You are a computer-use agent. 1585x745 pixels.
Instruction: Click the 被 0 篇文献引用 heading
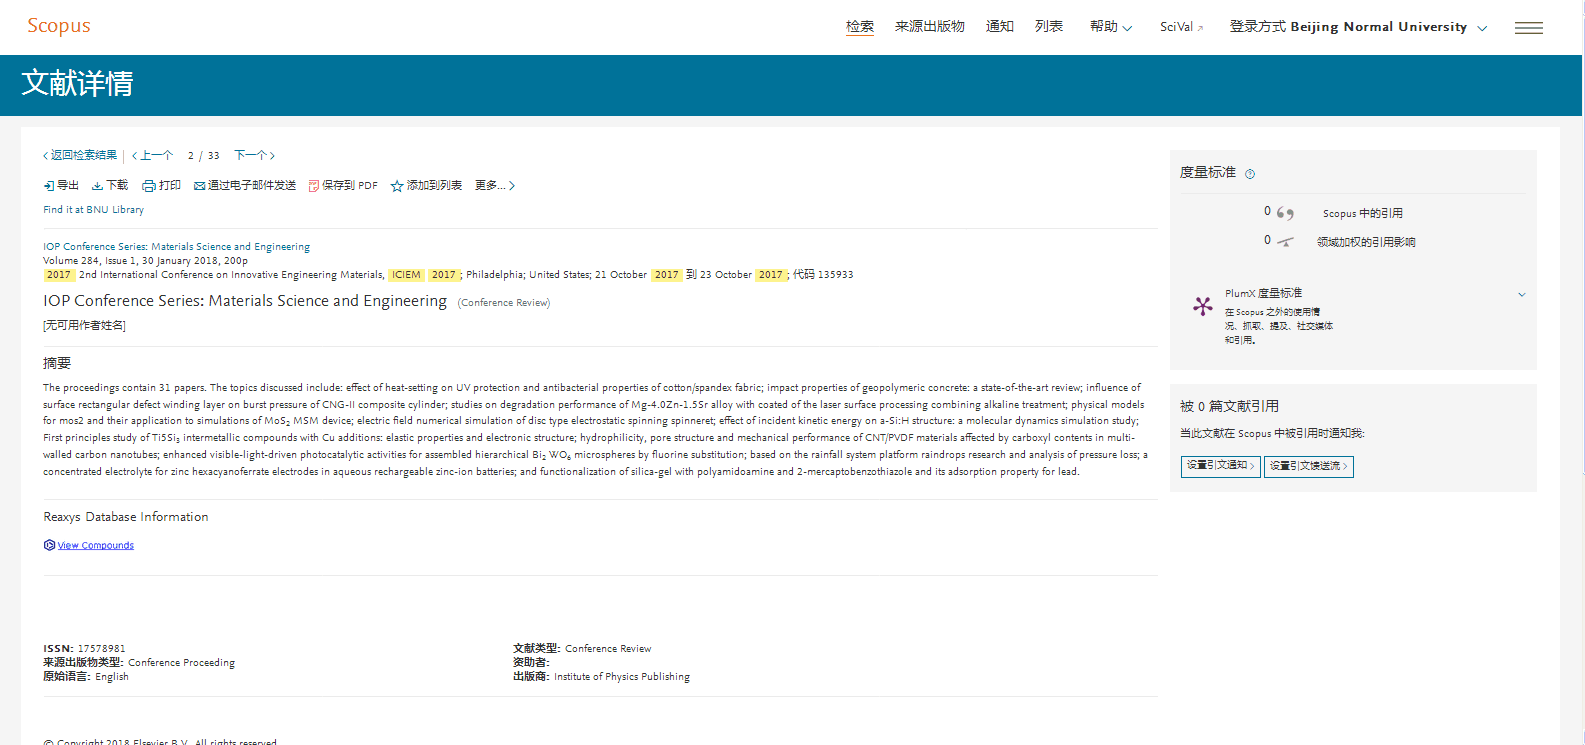[1229, 407]
